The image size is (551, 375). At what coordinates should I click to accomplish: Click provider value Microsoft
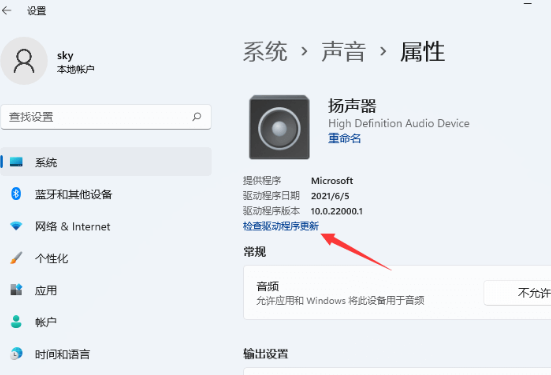pyautogui.click(x=332, y=181)
